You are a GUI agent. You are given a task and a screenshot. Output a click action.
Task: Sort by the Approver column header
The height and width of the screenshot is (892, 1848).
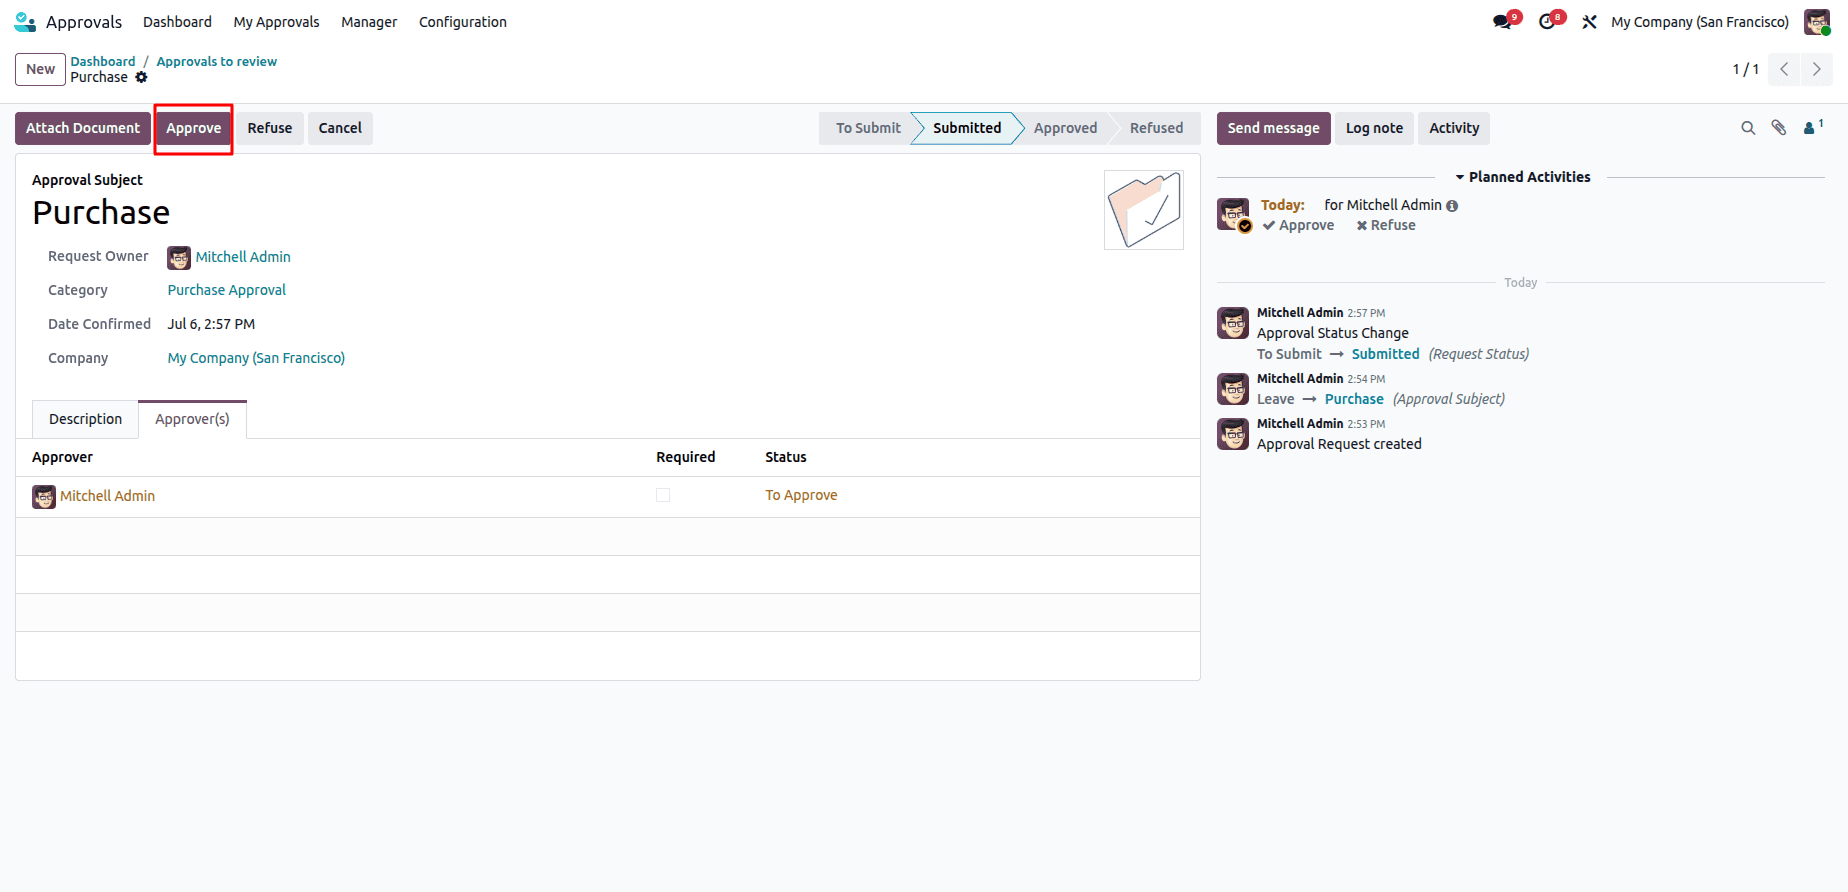point(62,457)
